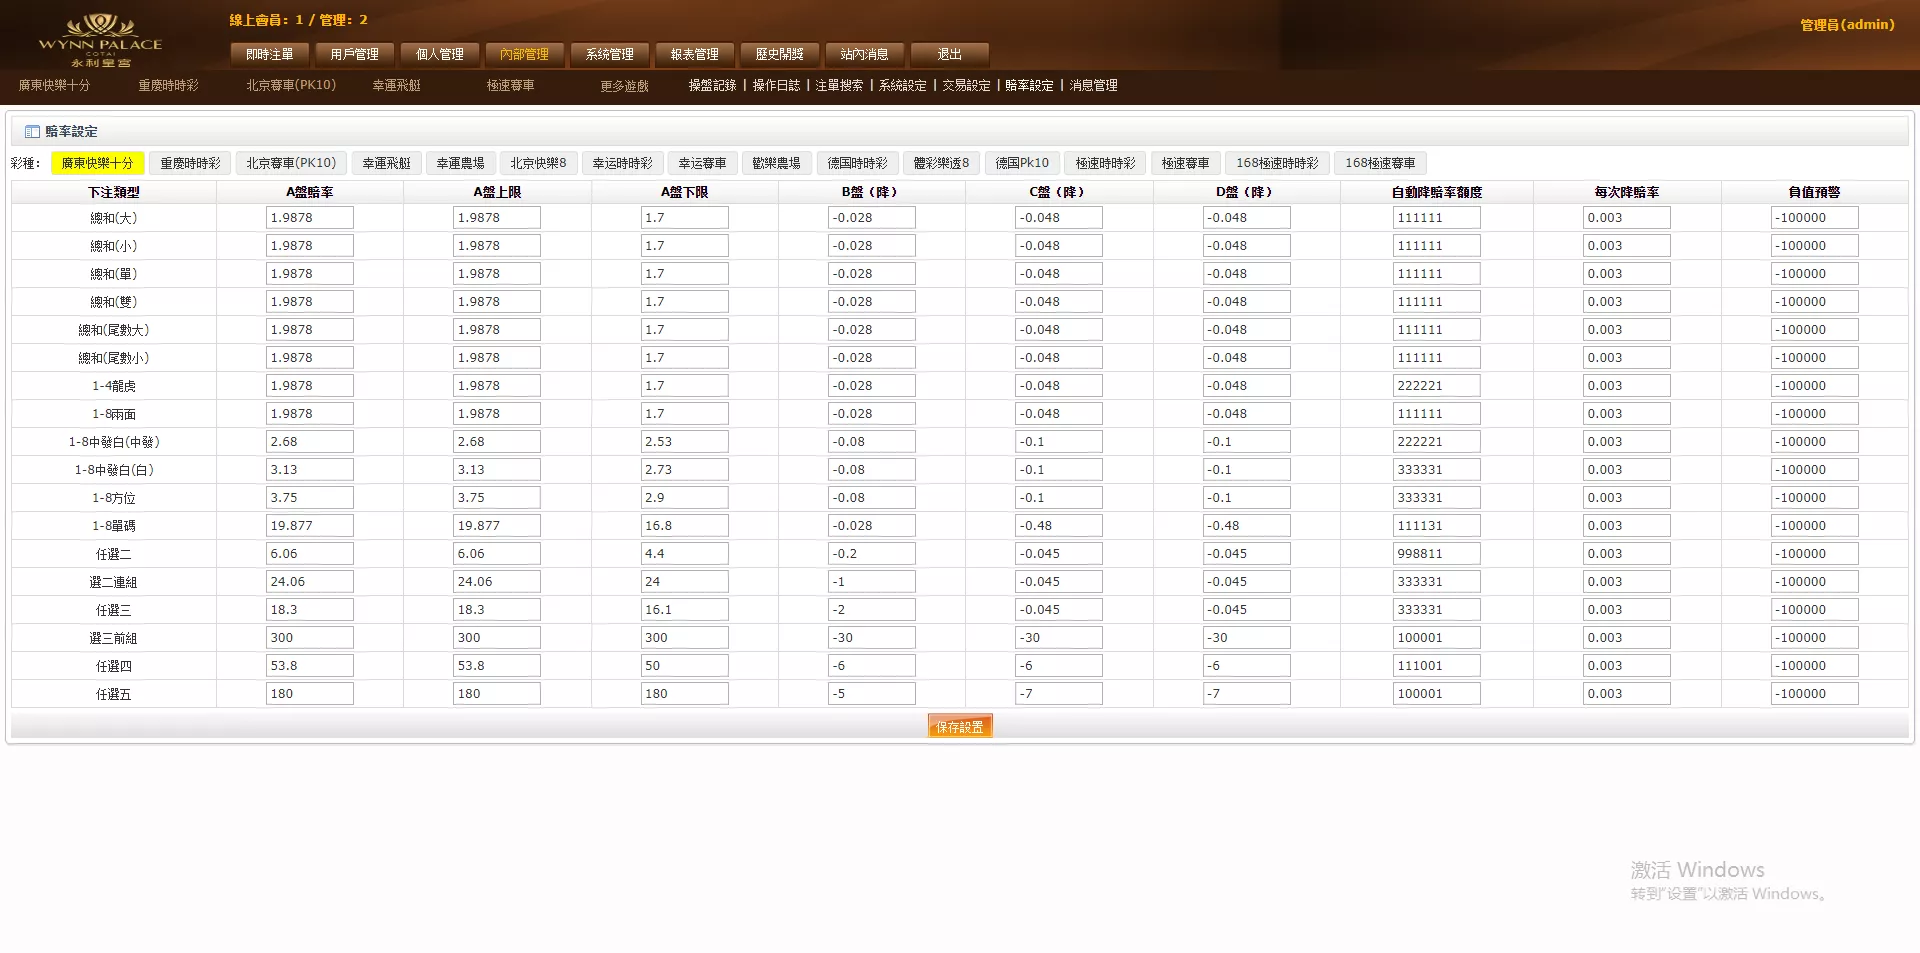Switch to the 重慶時彩 lottery tab

point(189,162)
